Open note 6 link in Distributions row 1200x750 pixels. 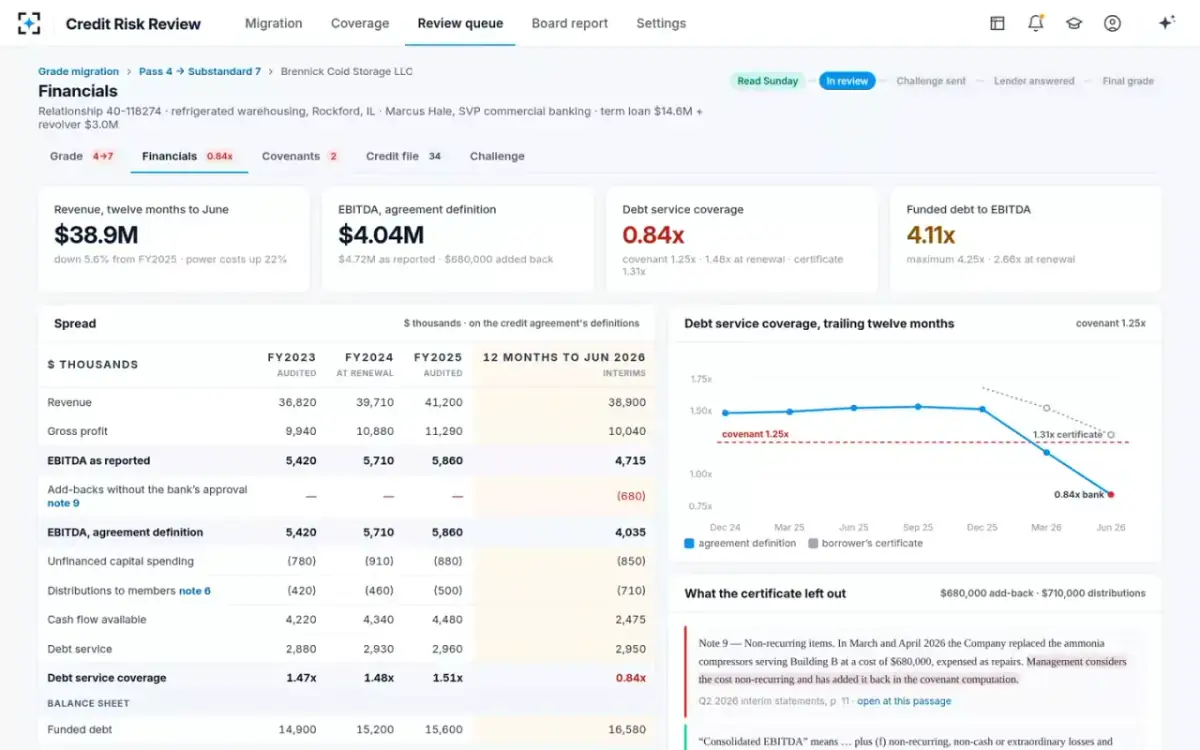(195, 591)
